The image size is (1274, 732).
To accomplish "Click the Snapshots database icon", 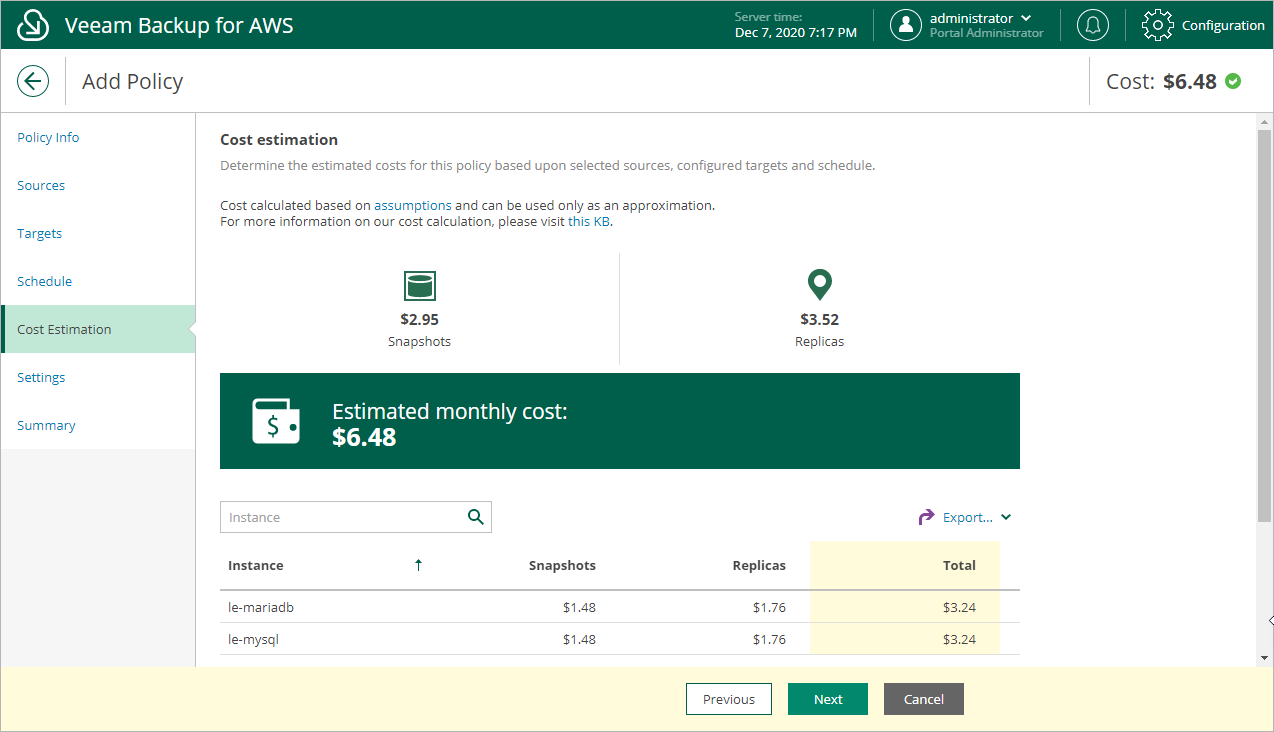I will pos(420,286).
